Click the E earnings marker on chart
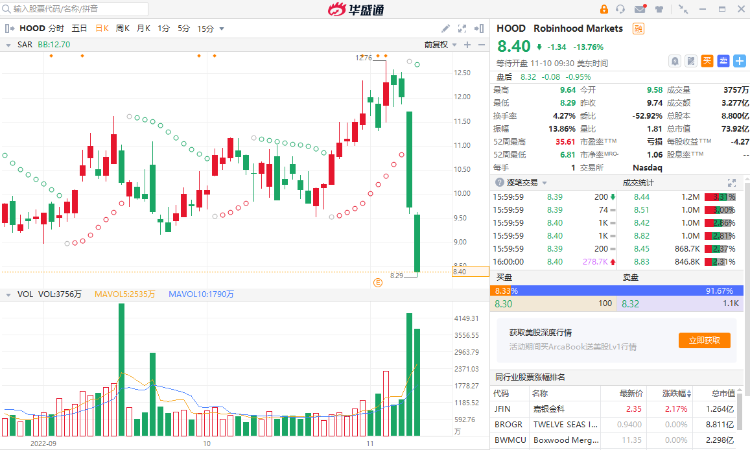 pyautogui.click(x=377, y=283)
